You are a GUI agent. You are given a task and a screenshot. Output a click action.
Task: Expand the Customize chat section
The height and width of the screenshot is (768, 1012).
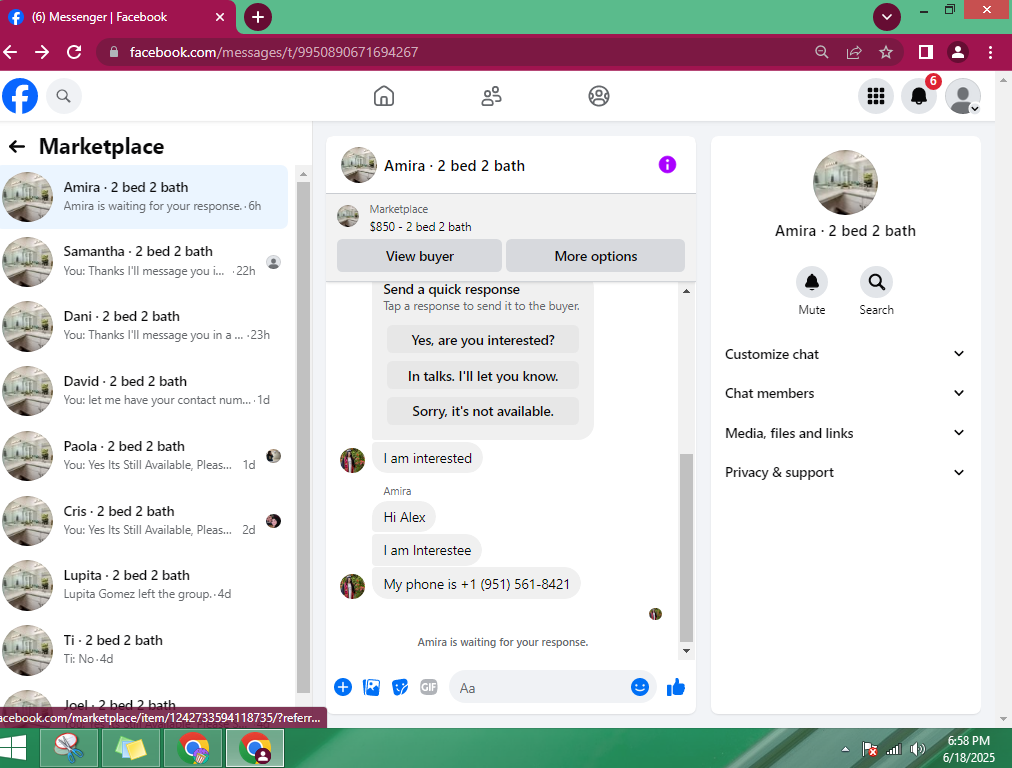coord(845,354)
